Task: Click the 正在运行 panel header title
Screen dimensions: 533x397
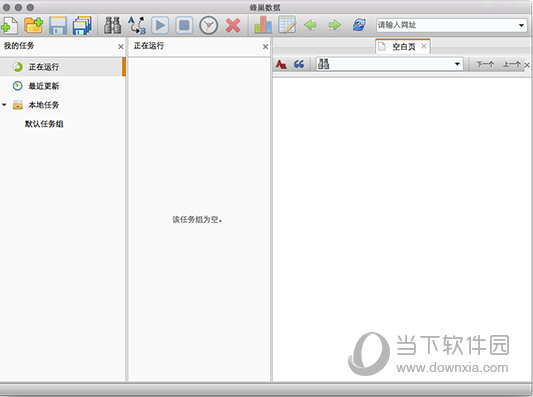Action: (149, 46)
